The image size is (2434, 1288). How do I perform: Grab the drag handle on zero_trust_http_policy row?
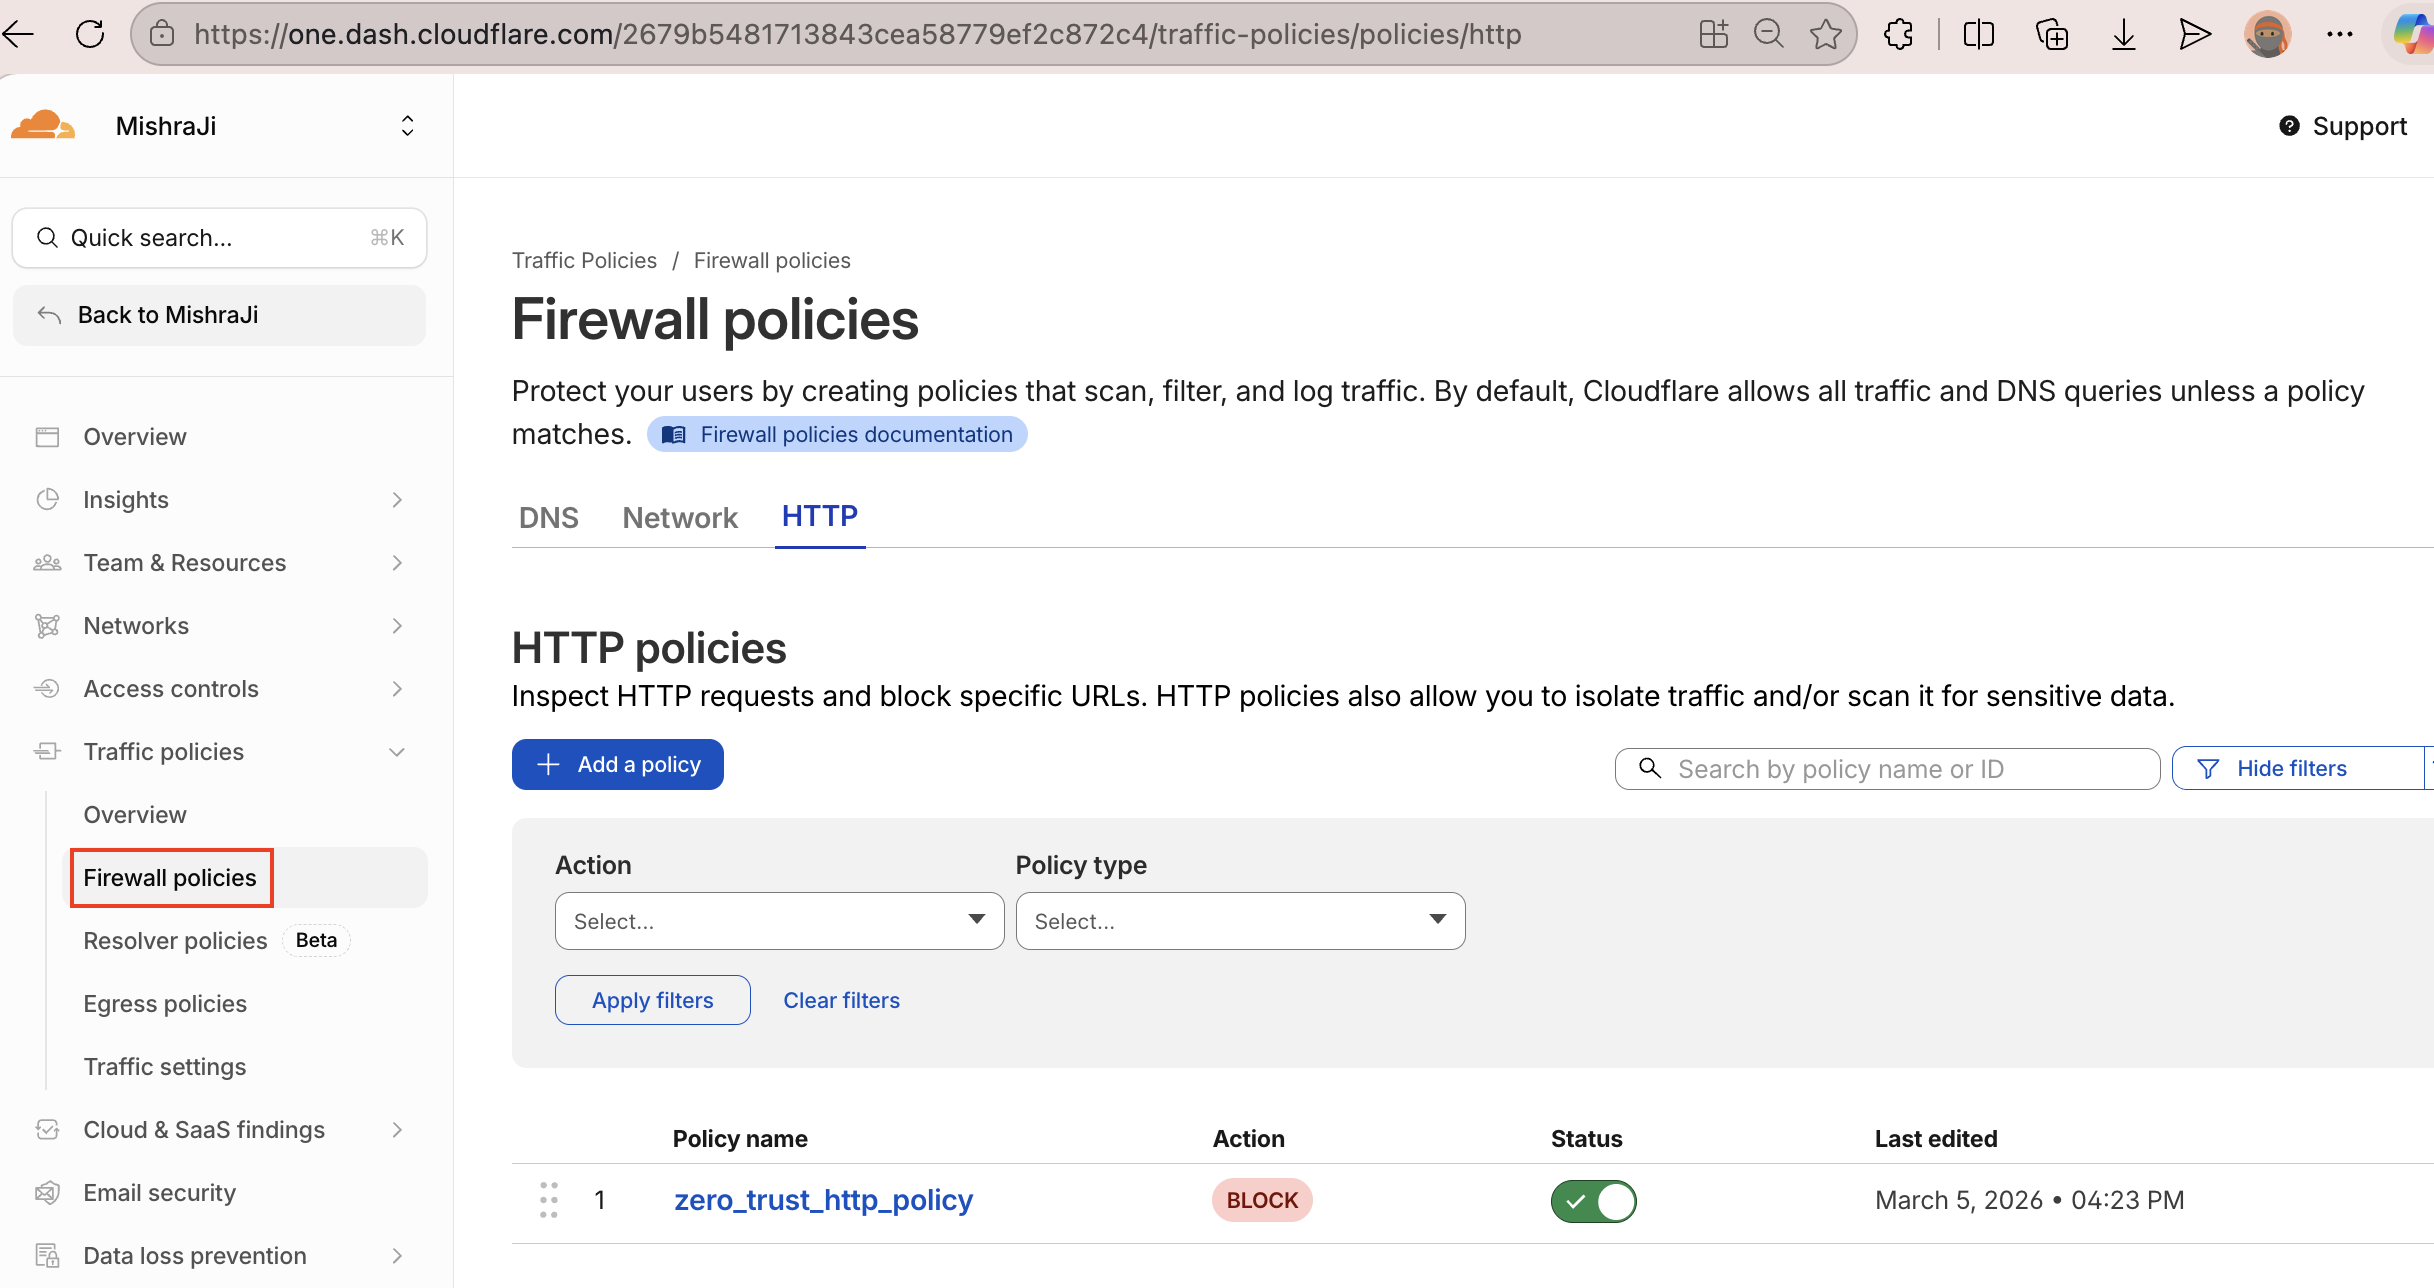coord(548,1199)
